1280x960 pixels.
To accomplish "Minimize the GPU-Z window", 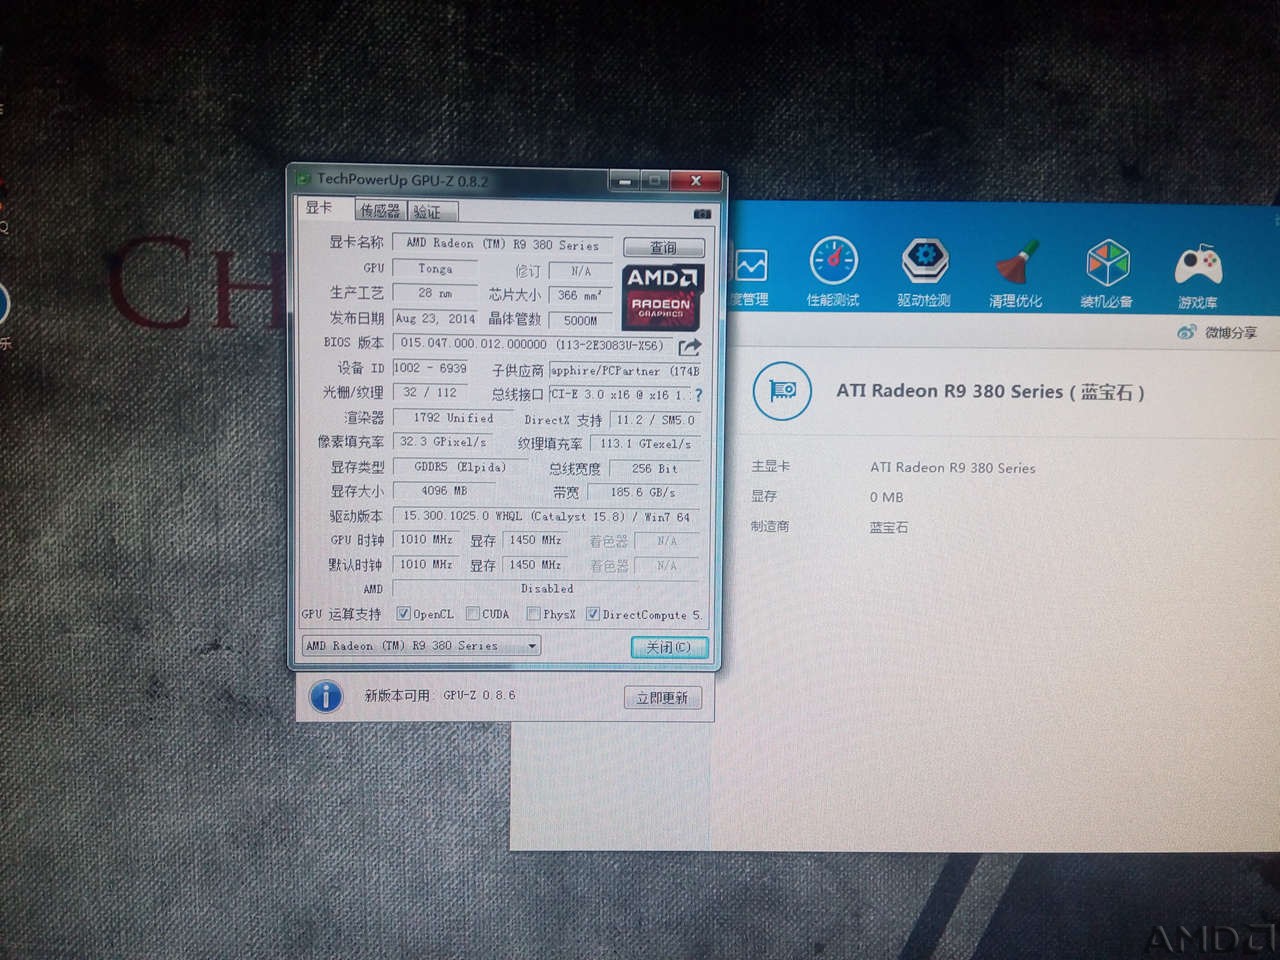I will coord(624,181).
